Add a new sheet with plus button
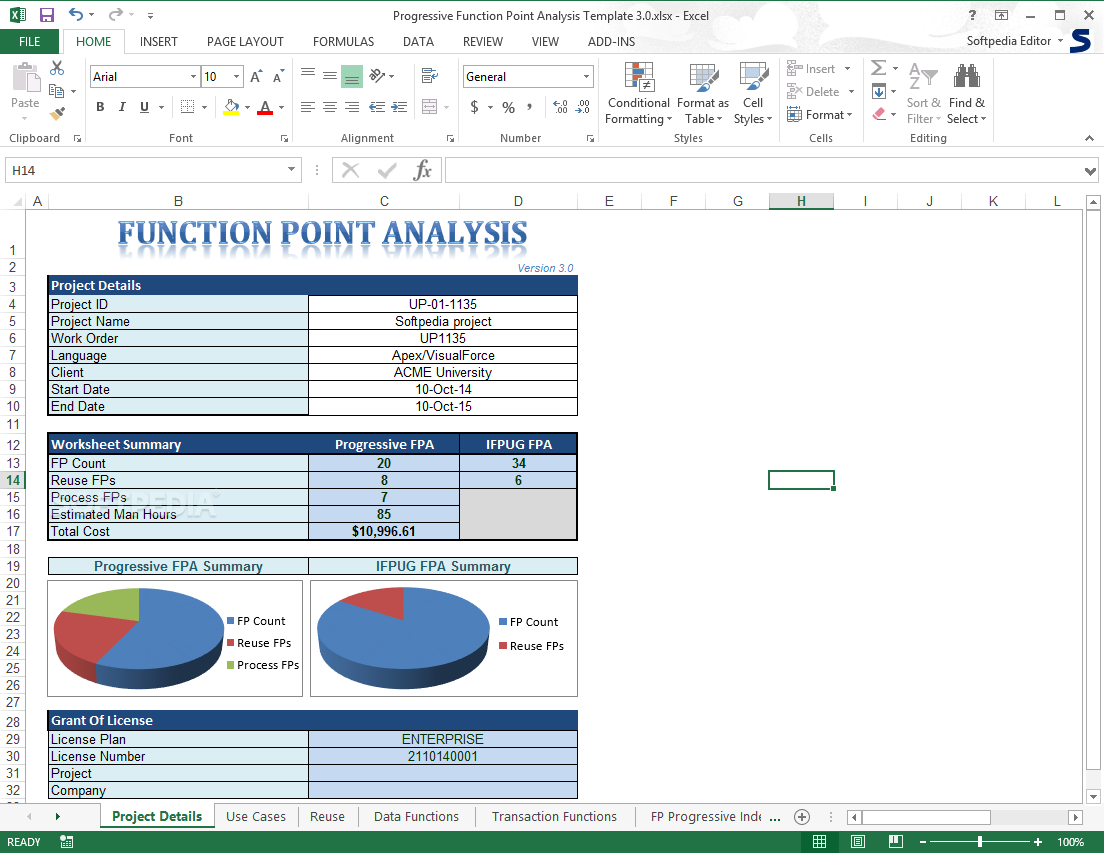Viewport: 1104px width, 853px height. pos(801,816)
